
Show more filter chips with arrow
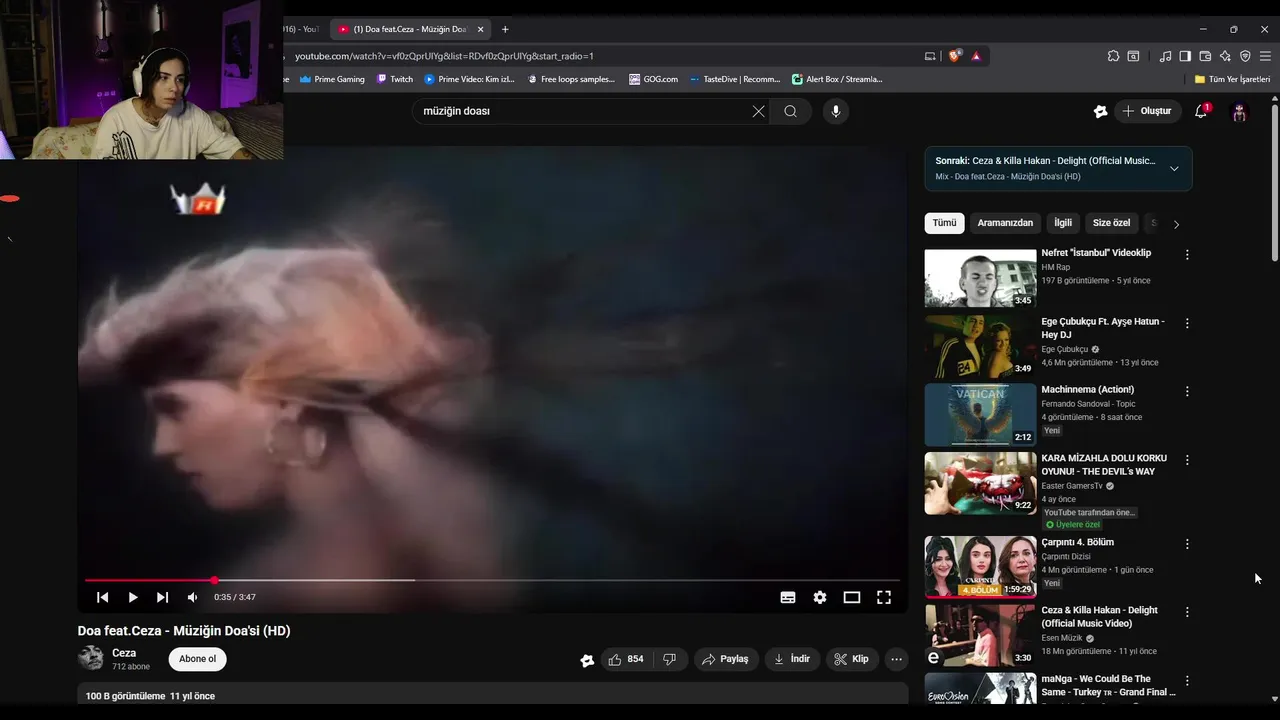pos(1176,224)
